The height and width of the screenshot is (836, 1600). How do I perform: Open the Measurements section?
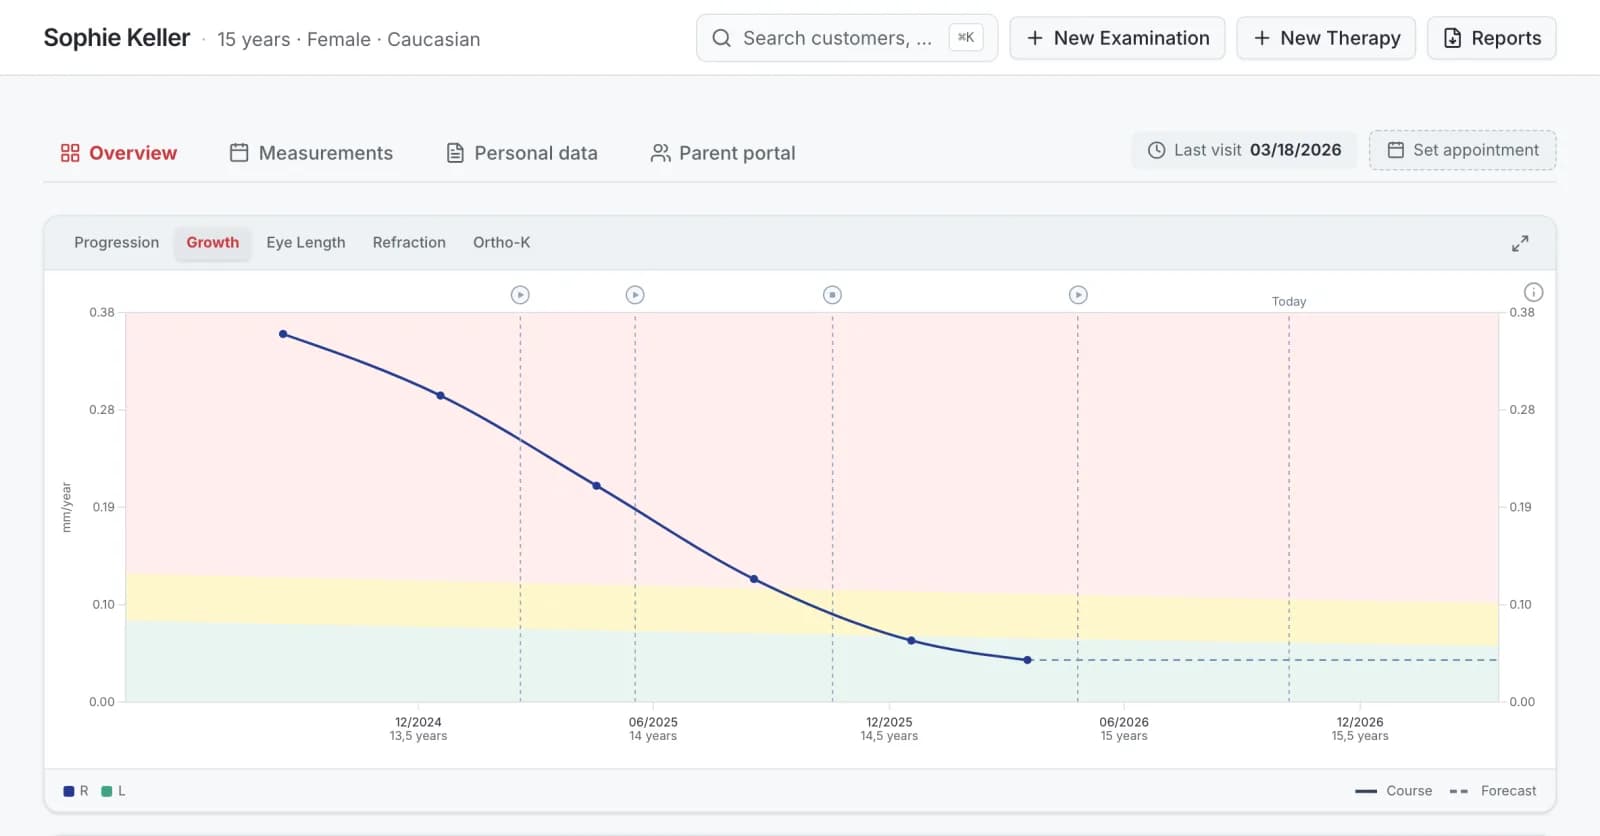[311, 153]
